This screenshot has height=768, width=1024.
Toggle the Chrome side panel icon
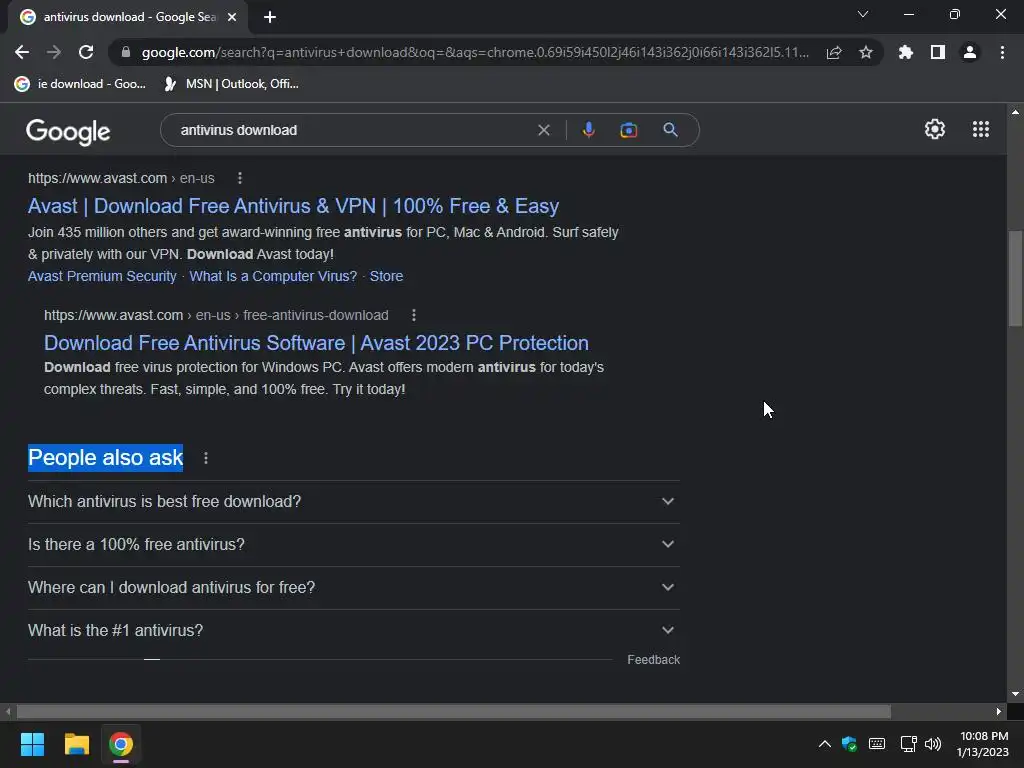tap(938, 52)
